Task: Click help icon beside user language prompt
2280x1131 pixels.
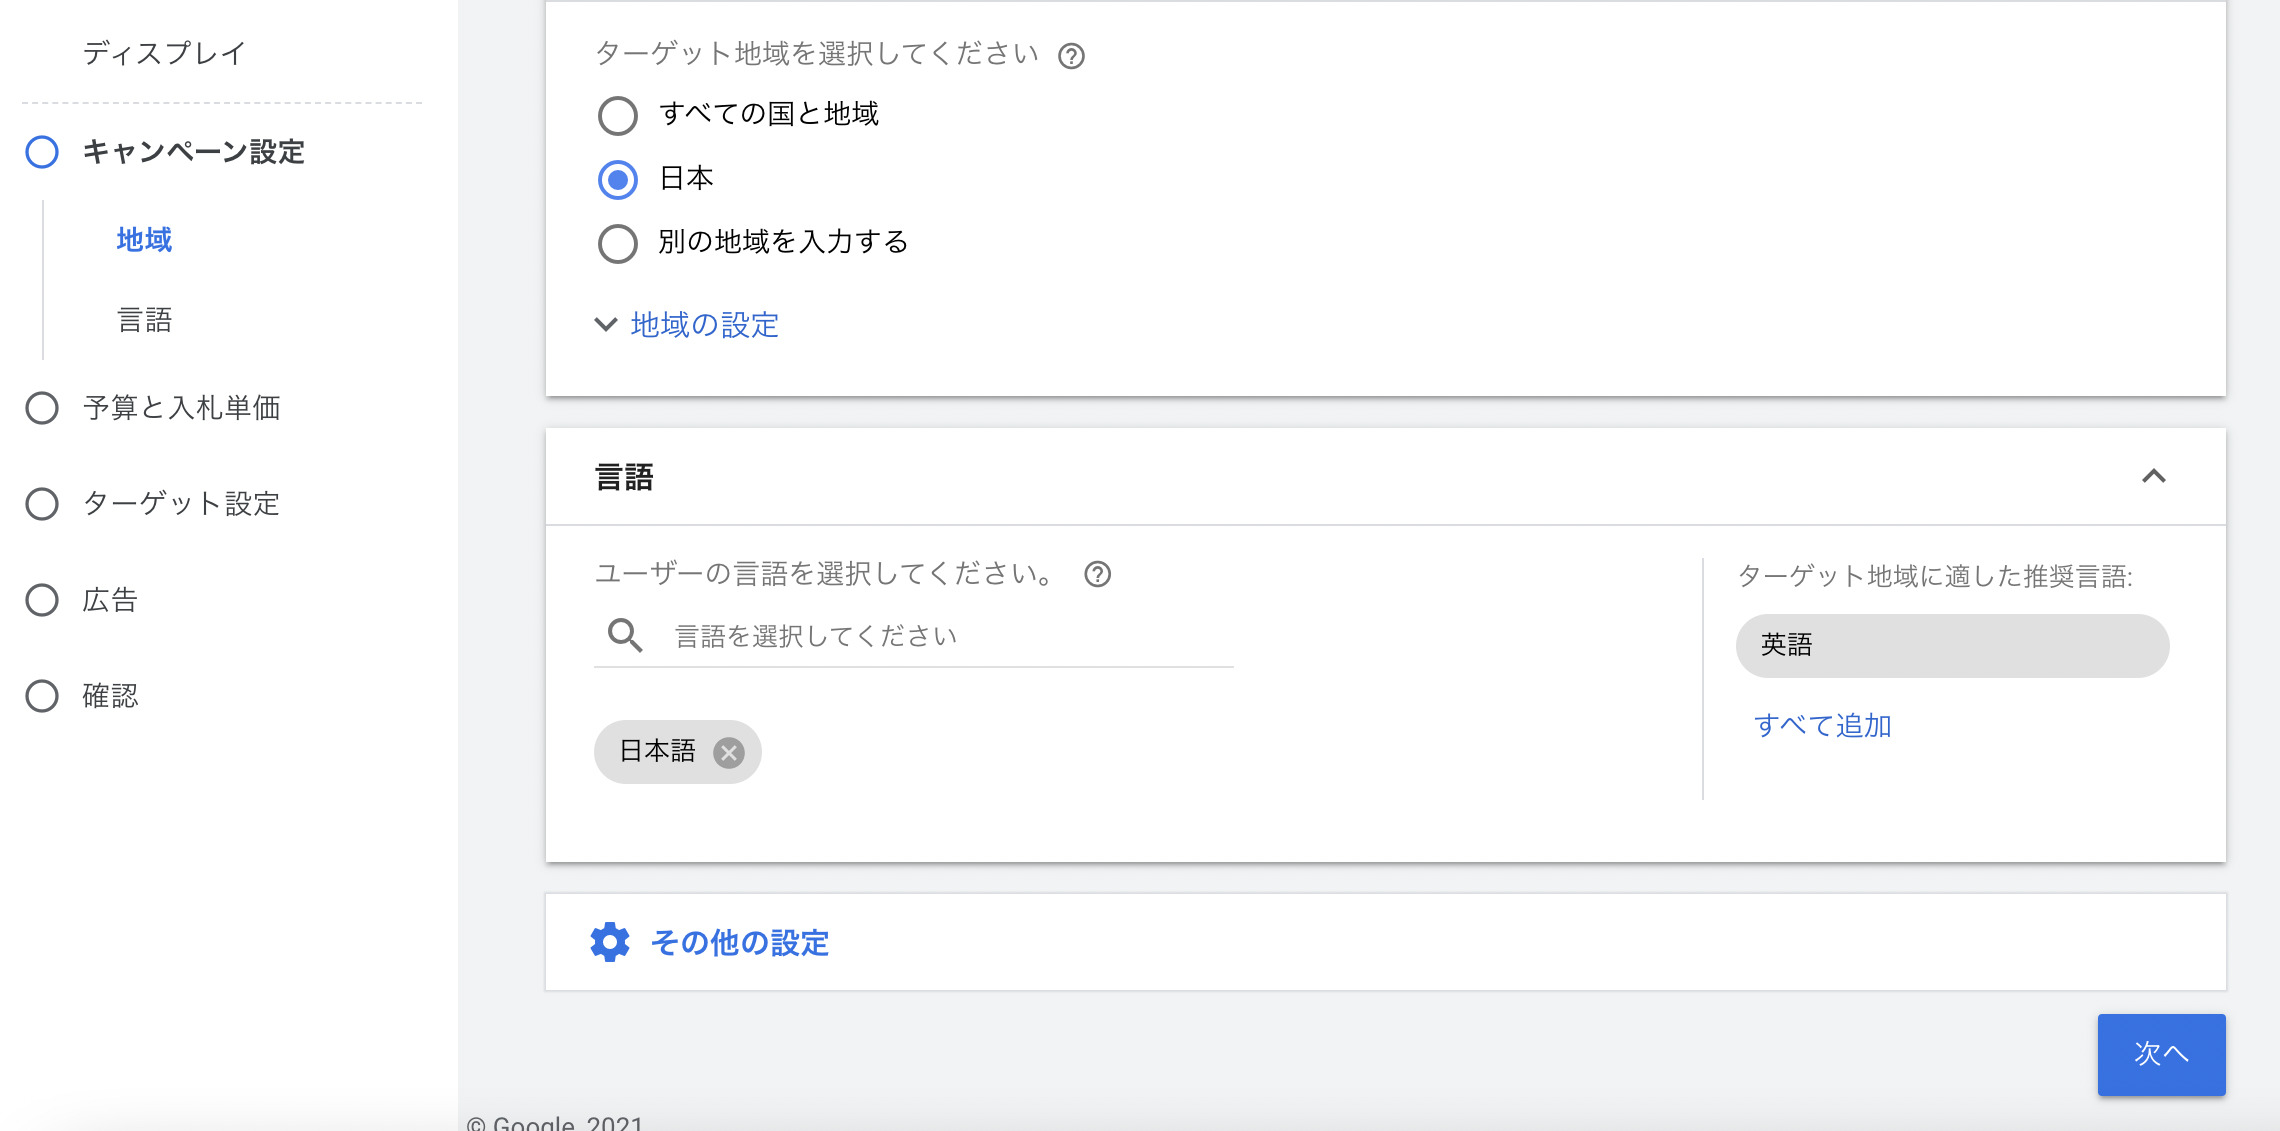Action: pyautogui.click(x=1097, y=574)
